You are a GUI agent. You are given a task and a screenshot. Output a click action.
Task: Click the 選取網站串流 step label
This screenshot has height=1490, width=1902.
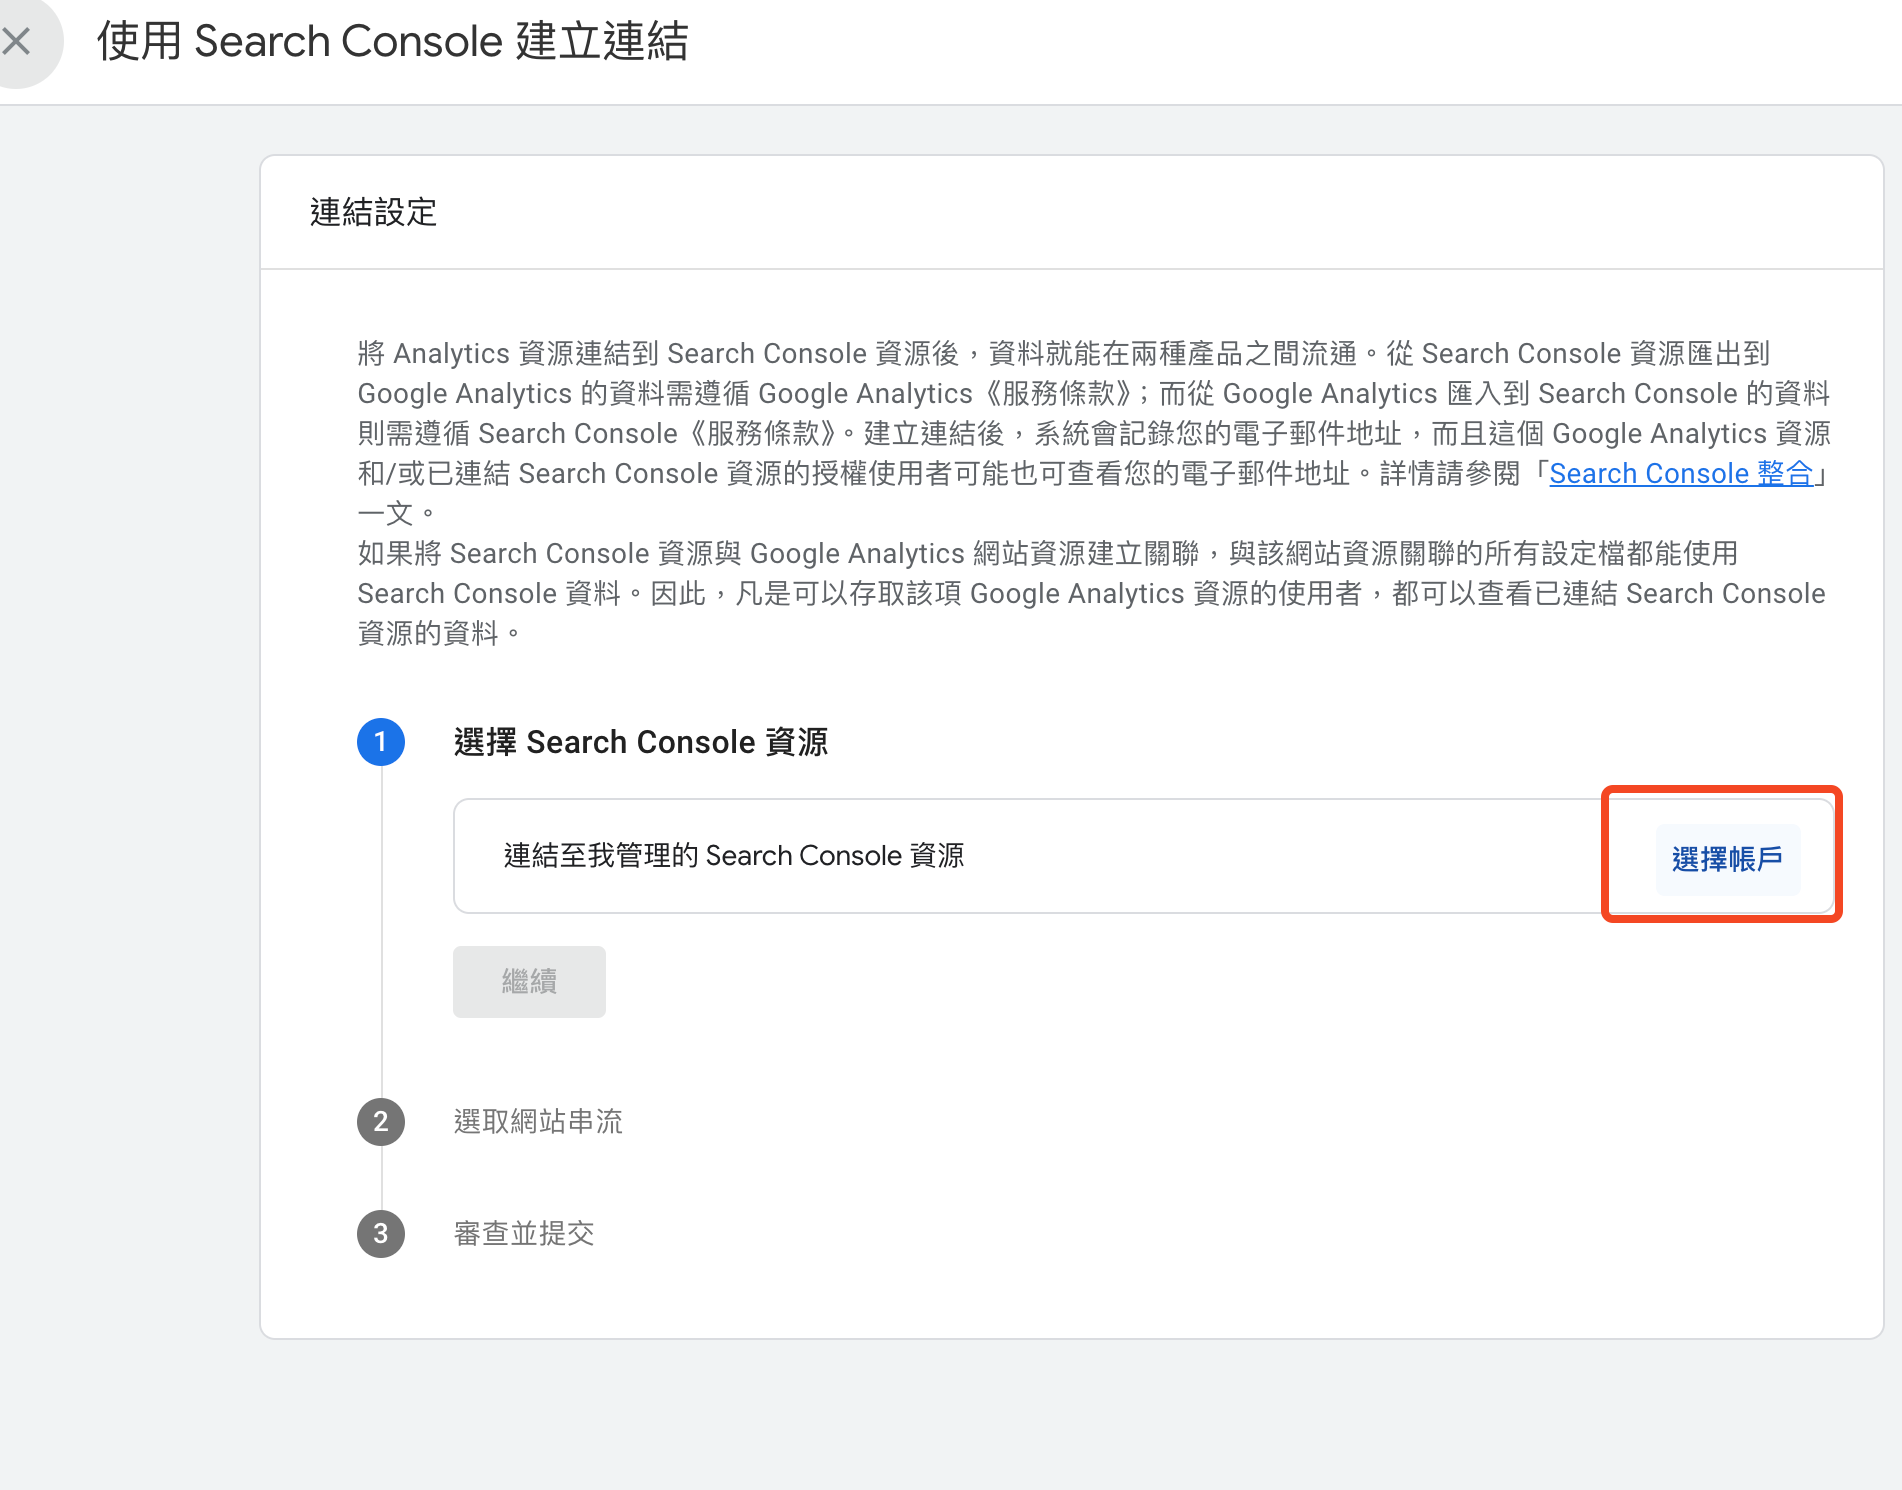pyautogui.click(x=538, y=1122)
